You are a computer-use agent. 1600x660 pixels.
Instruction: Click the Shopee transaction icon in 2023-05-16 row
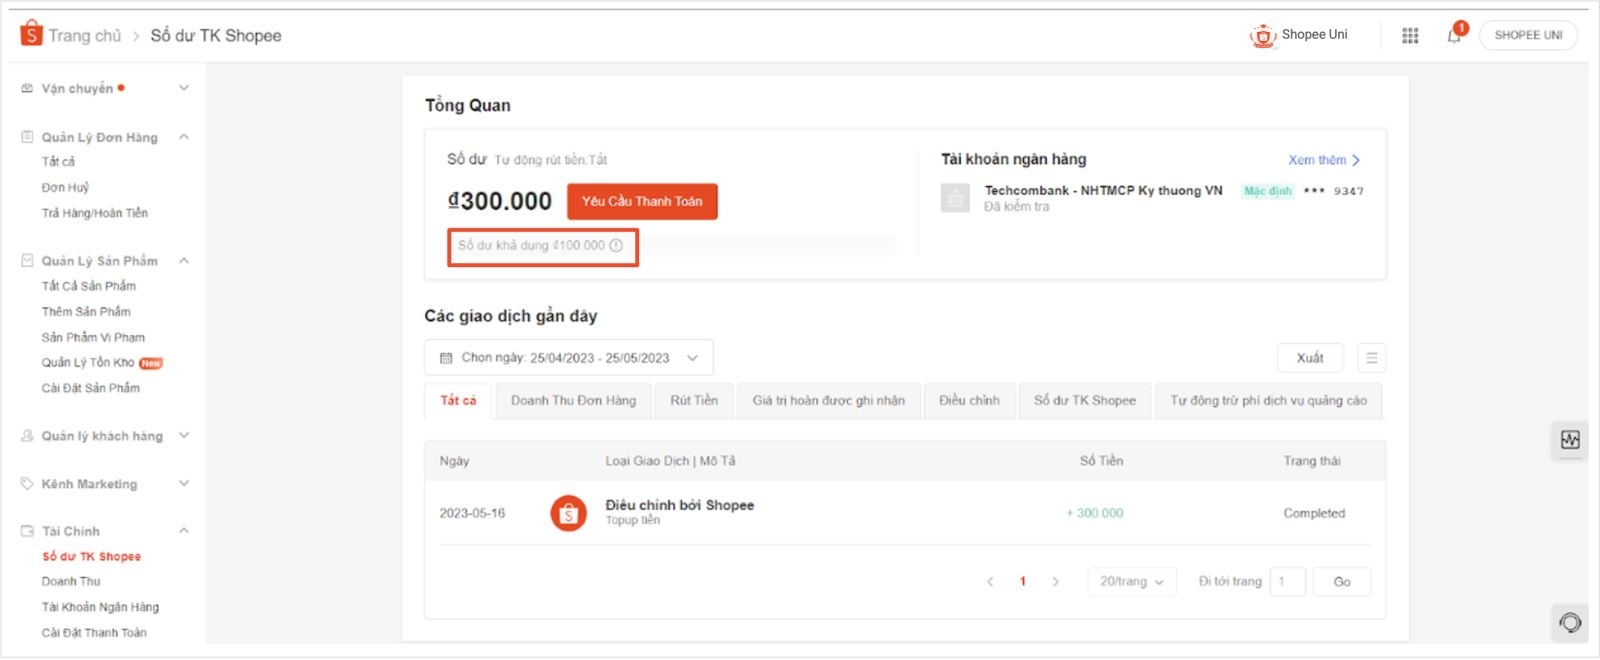(568, 513)
